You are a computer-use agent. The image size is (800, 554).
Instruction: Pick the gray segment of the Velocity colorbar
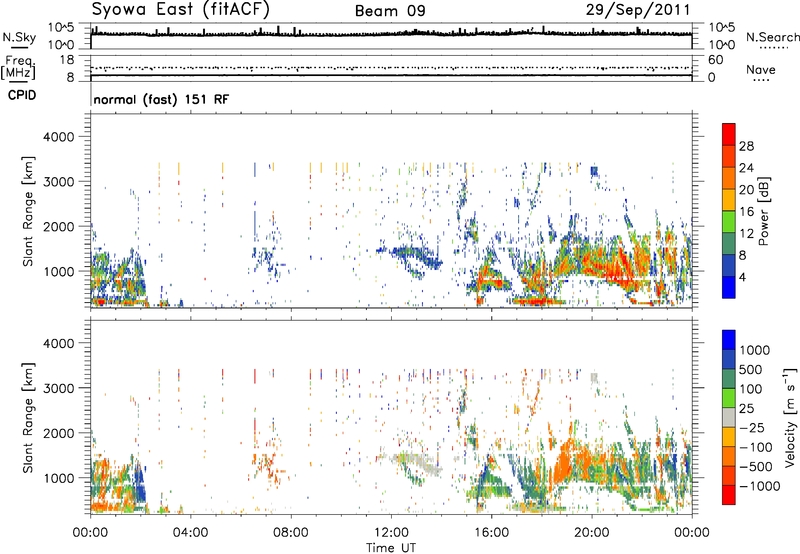pos(729,417)
